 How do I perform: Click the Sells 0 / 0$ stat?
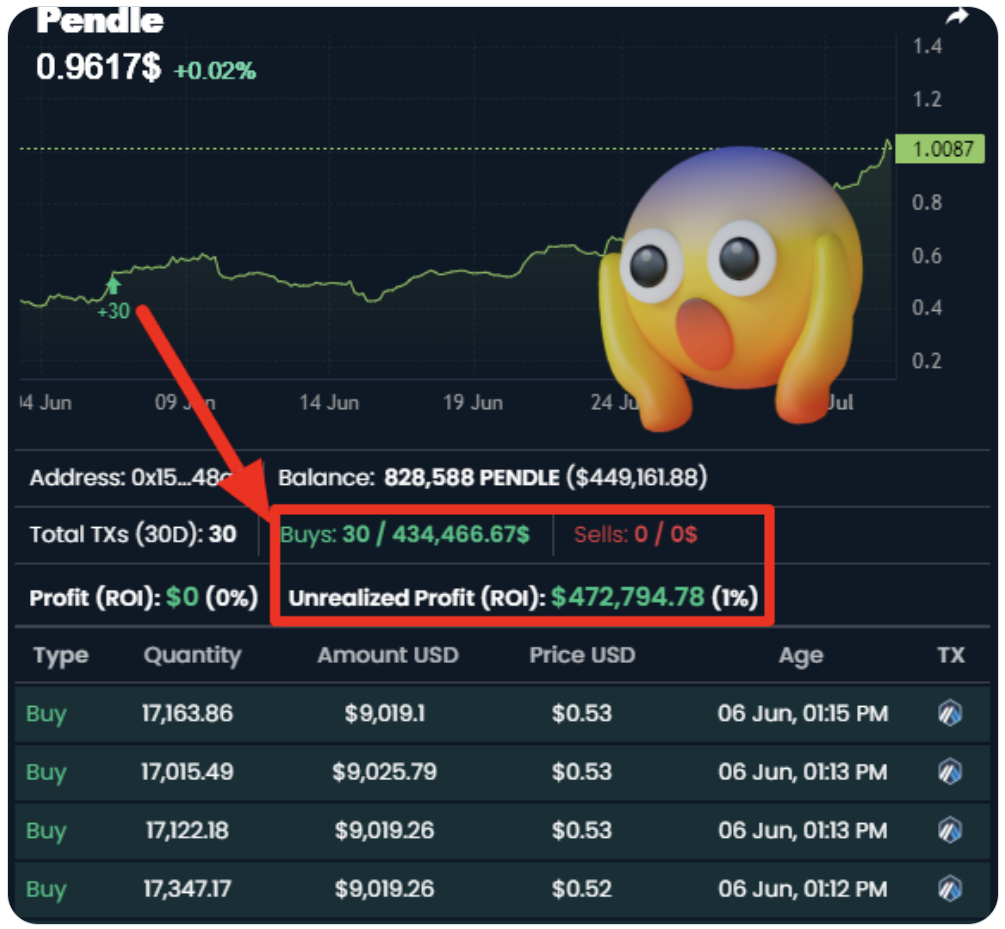[635, 534]
